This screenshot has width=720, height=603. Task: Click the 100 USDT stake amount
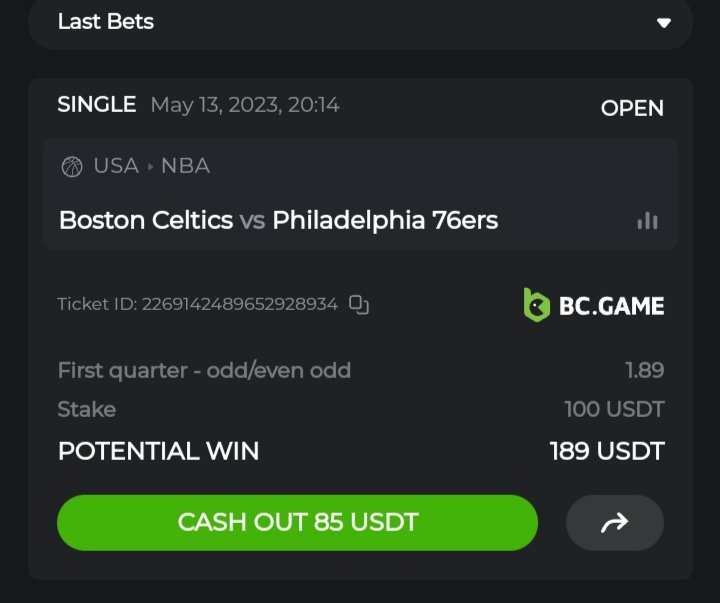(x=614, y=409)
